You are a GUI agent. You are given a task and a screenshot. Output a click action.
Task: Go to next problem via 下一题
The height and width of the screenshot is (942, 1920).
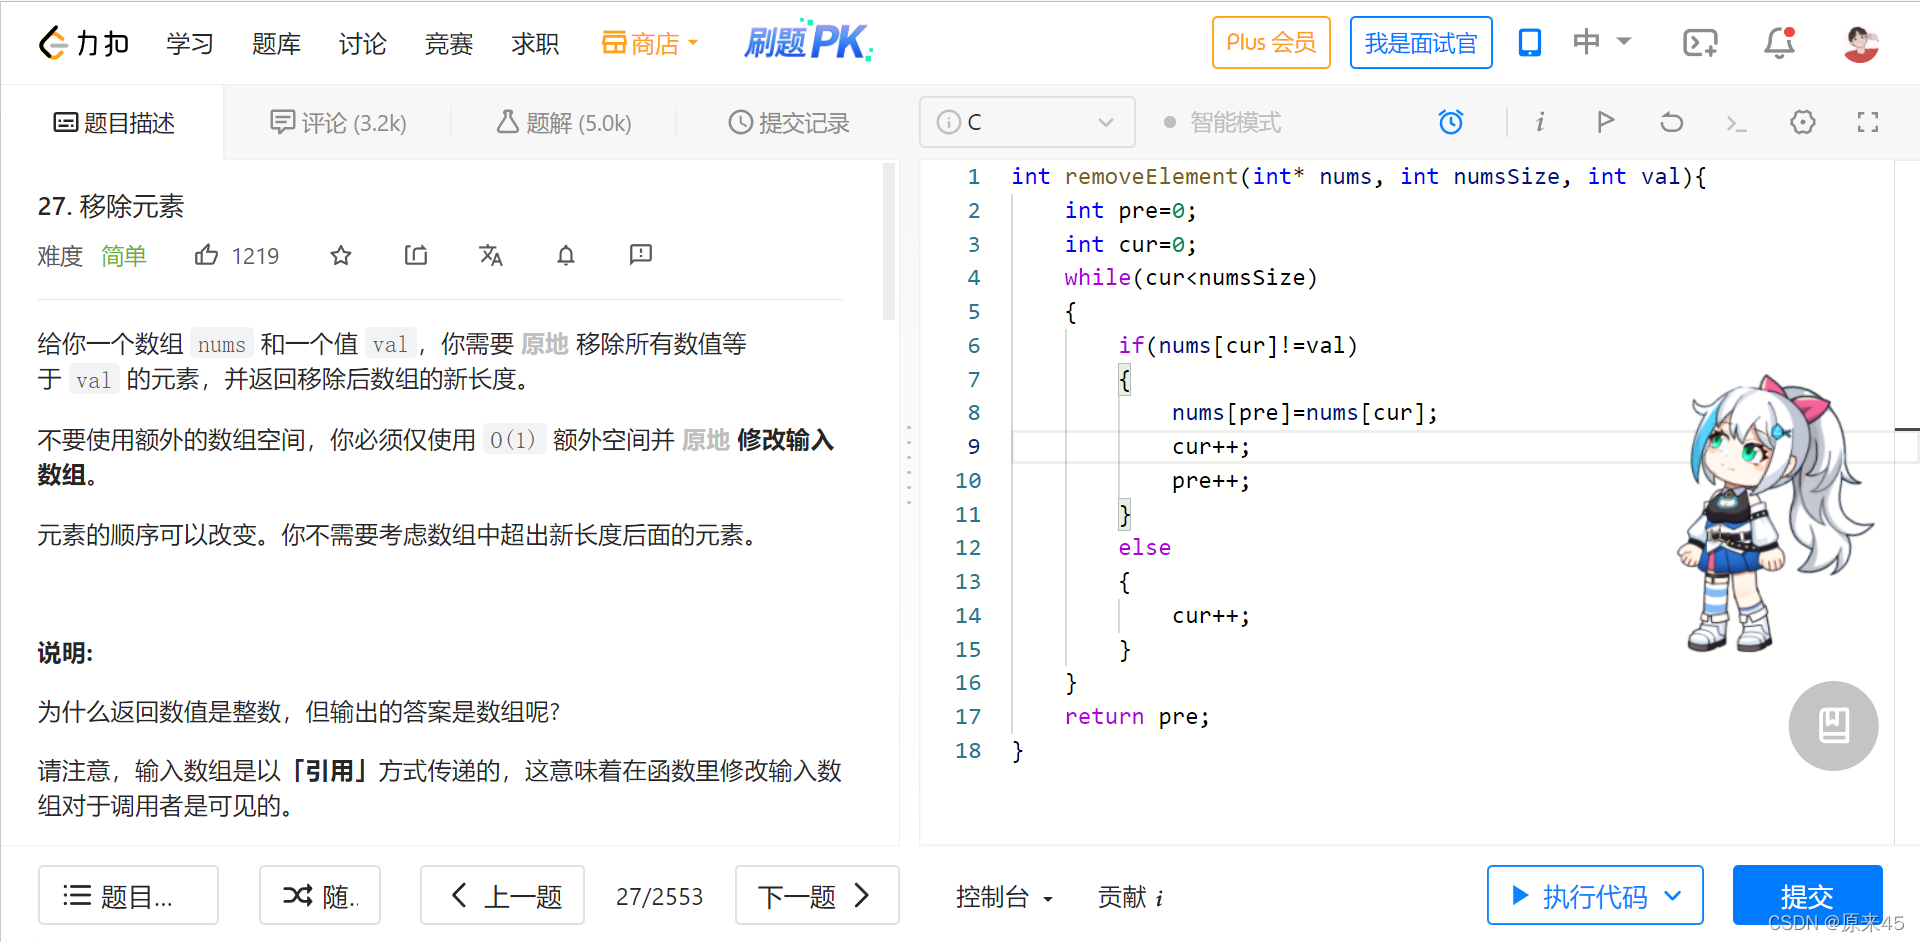tap(816, 895)
